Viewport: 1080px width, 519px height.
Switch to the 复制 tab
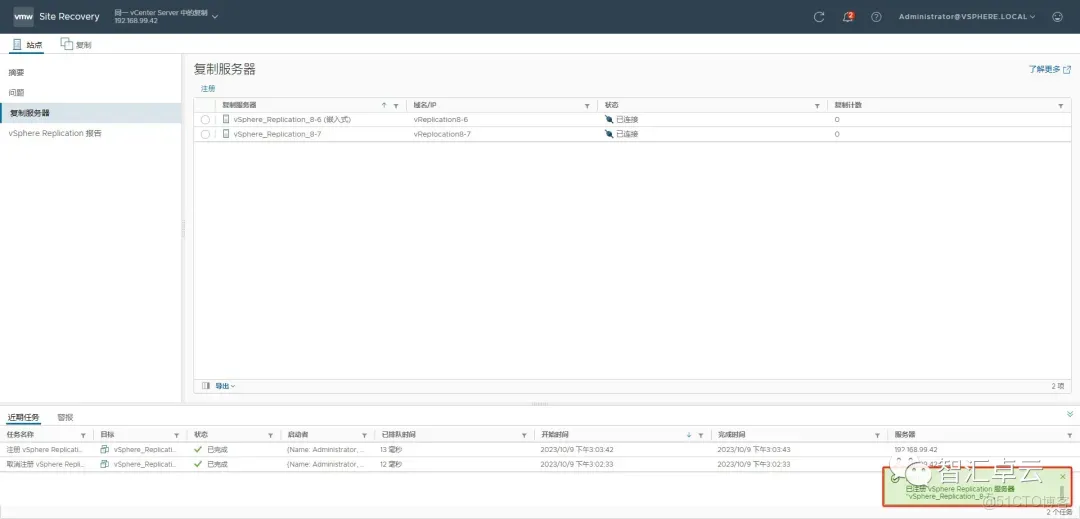(x=76, y=45)
